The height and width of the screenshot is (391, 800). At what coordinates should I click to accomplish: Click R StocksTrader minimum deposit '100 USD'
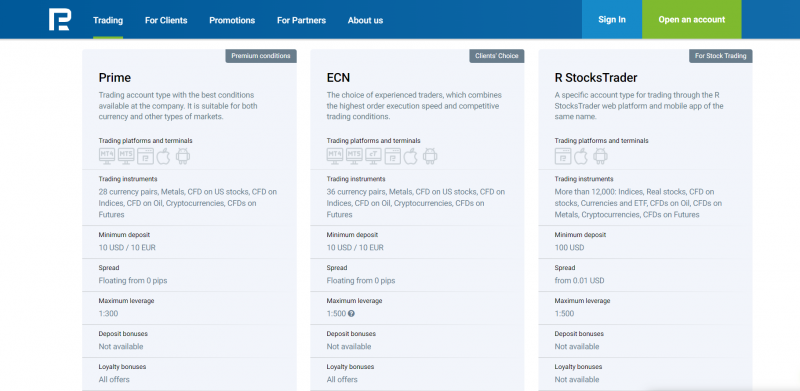(569, 248)
